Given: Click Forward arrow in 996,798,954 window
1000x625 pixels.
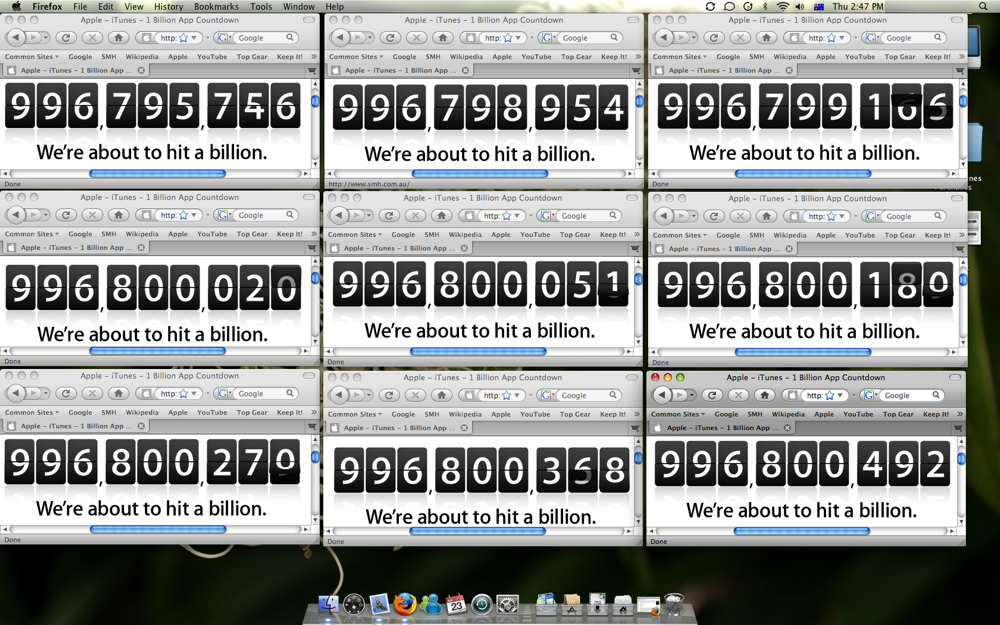Looking at the screenshot, I should pos(358,38).
